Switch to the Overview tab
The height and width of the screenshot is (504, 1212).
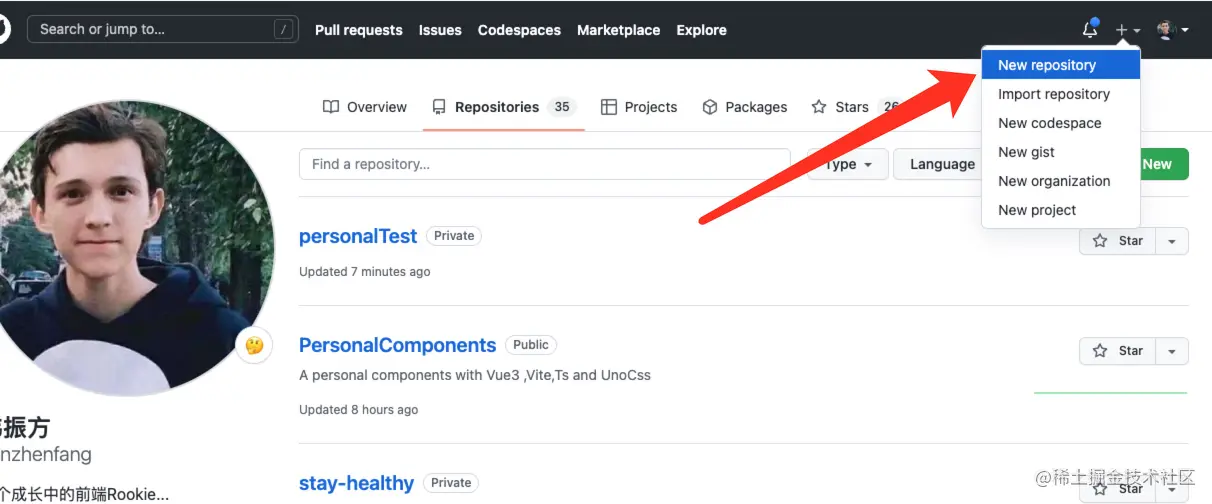point(365,107)
